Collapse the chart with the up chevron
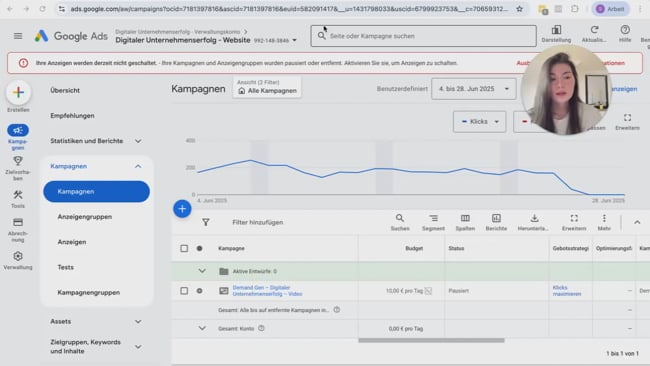 tap(637, 223)
